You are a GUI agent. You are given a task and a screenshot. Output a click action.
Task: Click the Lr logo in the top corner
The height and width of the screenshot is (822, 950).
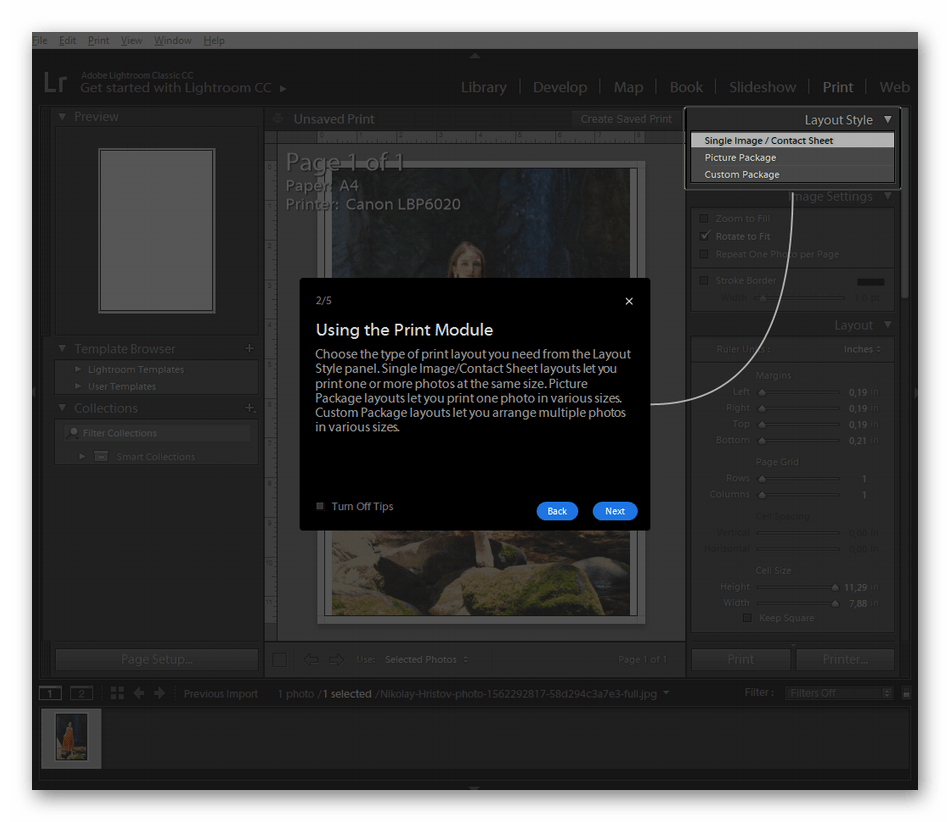pyautogui.click(x=56, y=83)
